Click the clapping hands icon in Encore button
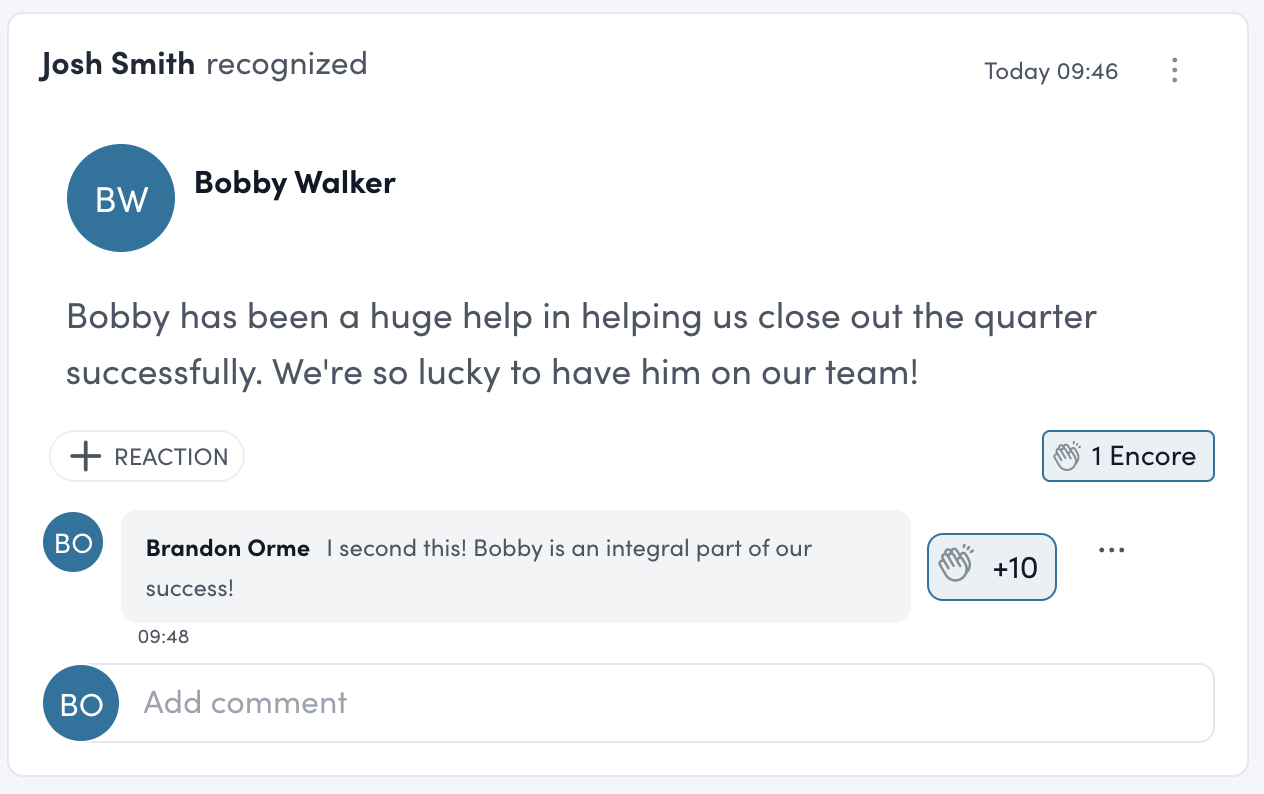 (x=1068, y=457)
